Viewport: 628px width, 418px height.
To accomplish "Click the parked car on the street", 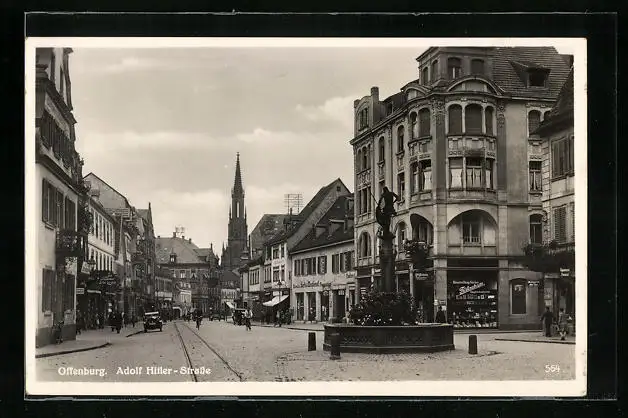I will tap(153, 322).
